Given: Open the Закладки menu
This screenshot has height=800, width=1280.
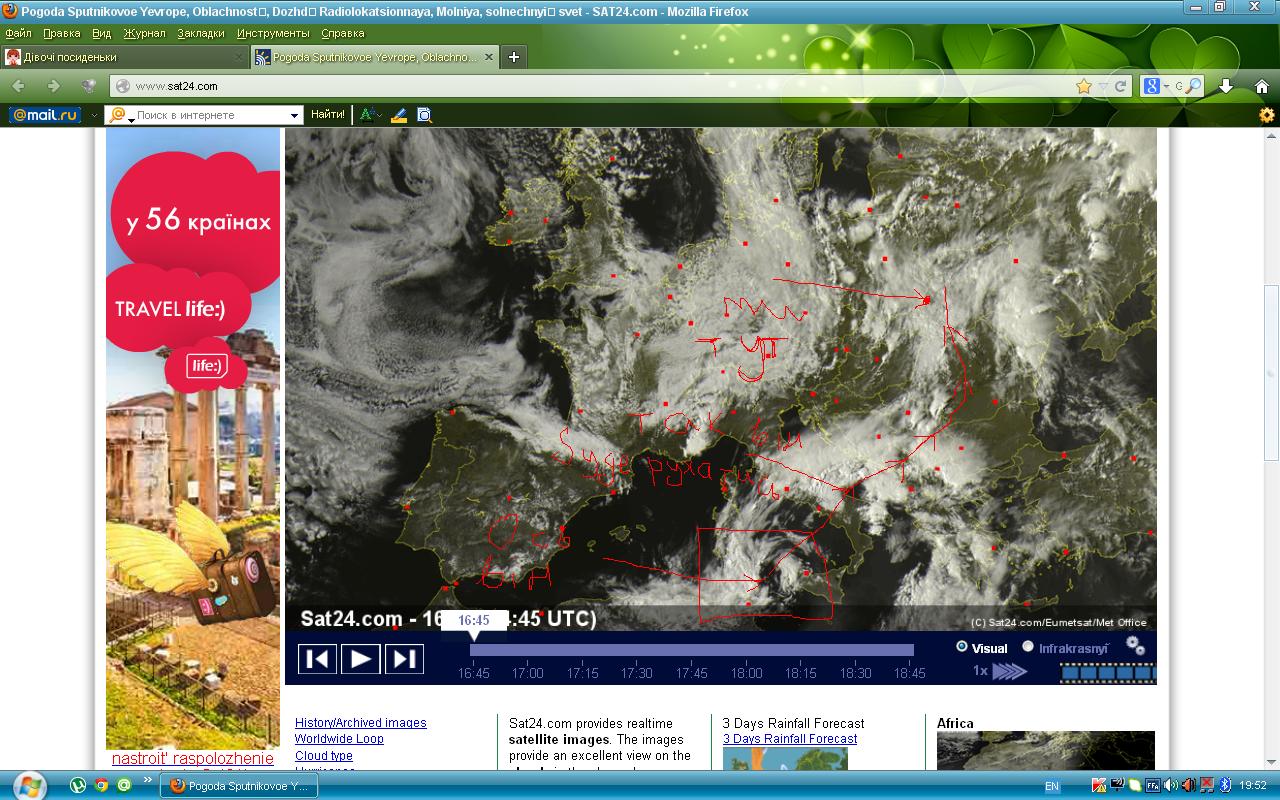Looking at the screenshot, I should pos(201,33).
